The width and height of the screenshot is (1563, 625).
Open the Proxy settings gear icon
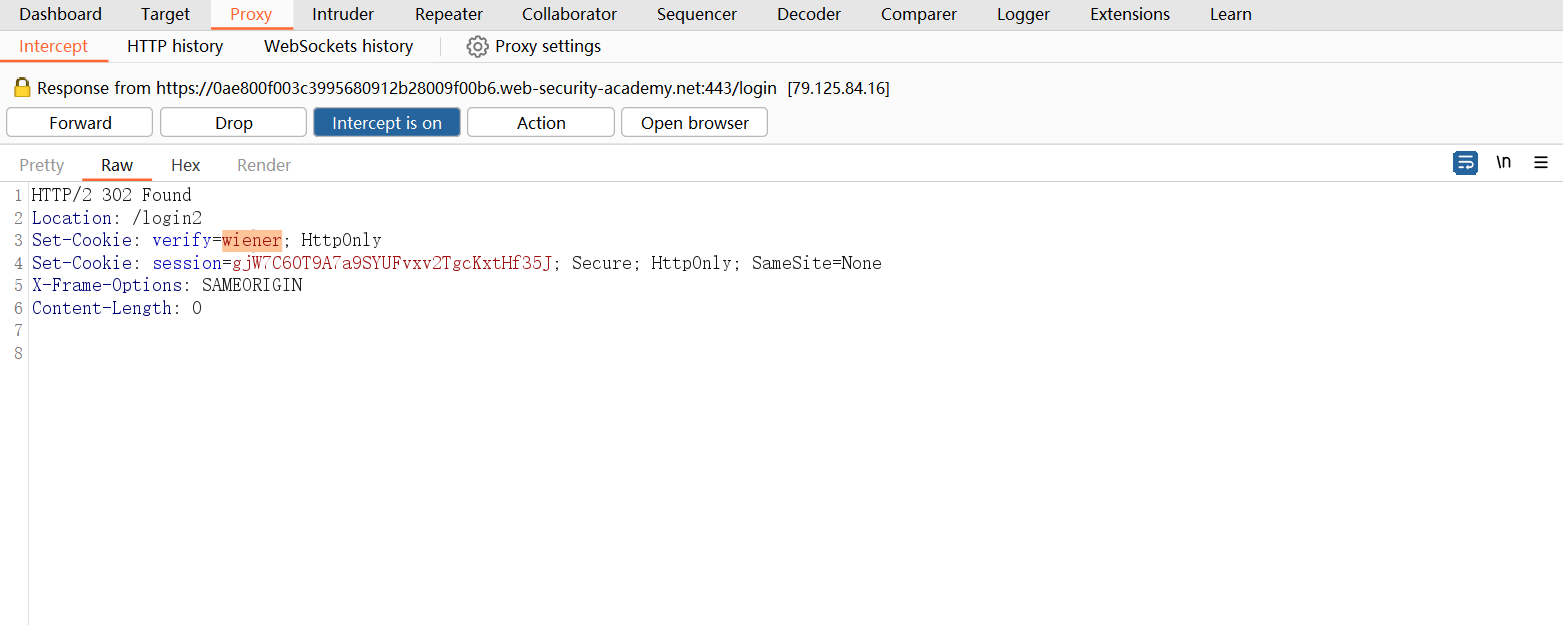pyautogui.click(x=477, y=46)
